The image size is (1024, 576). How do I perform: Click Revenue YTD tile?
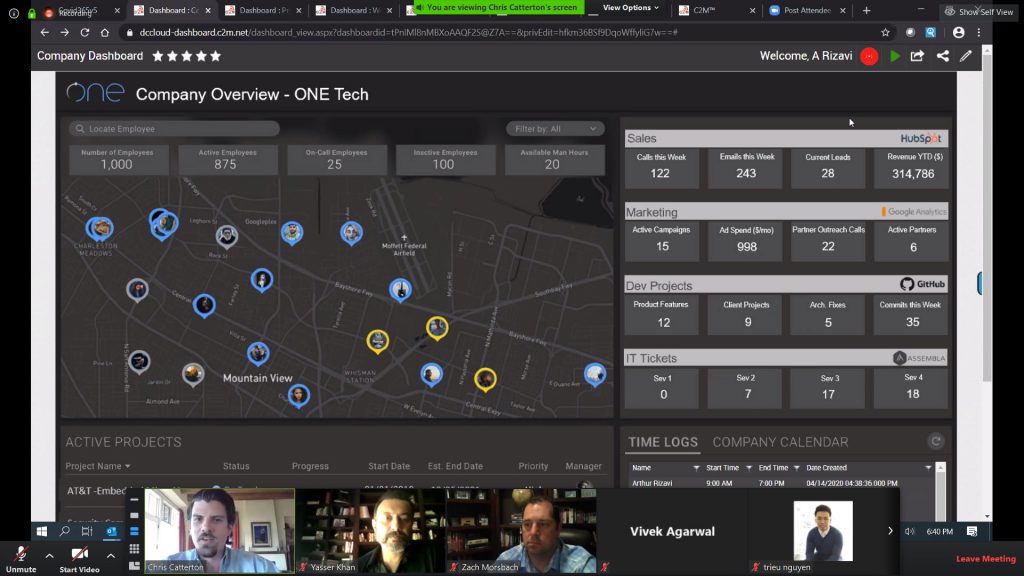tap(912, 167)
